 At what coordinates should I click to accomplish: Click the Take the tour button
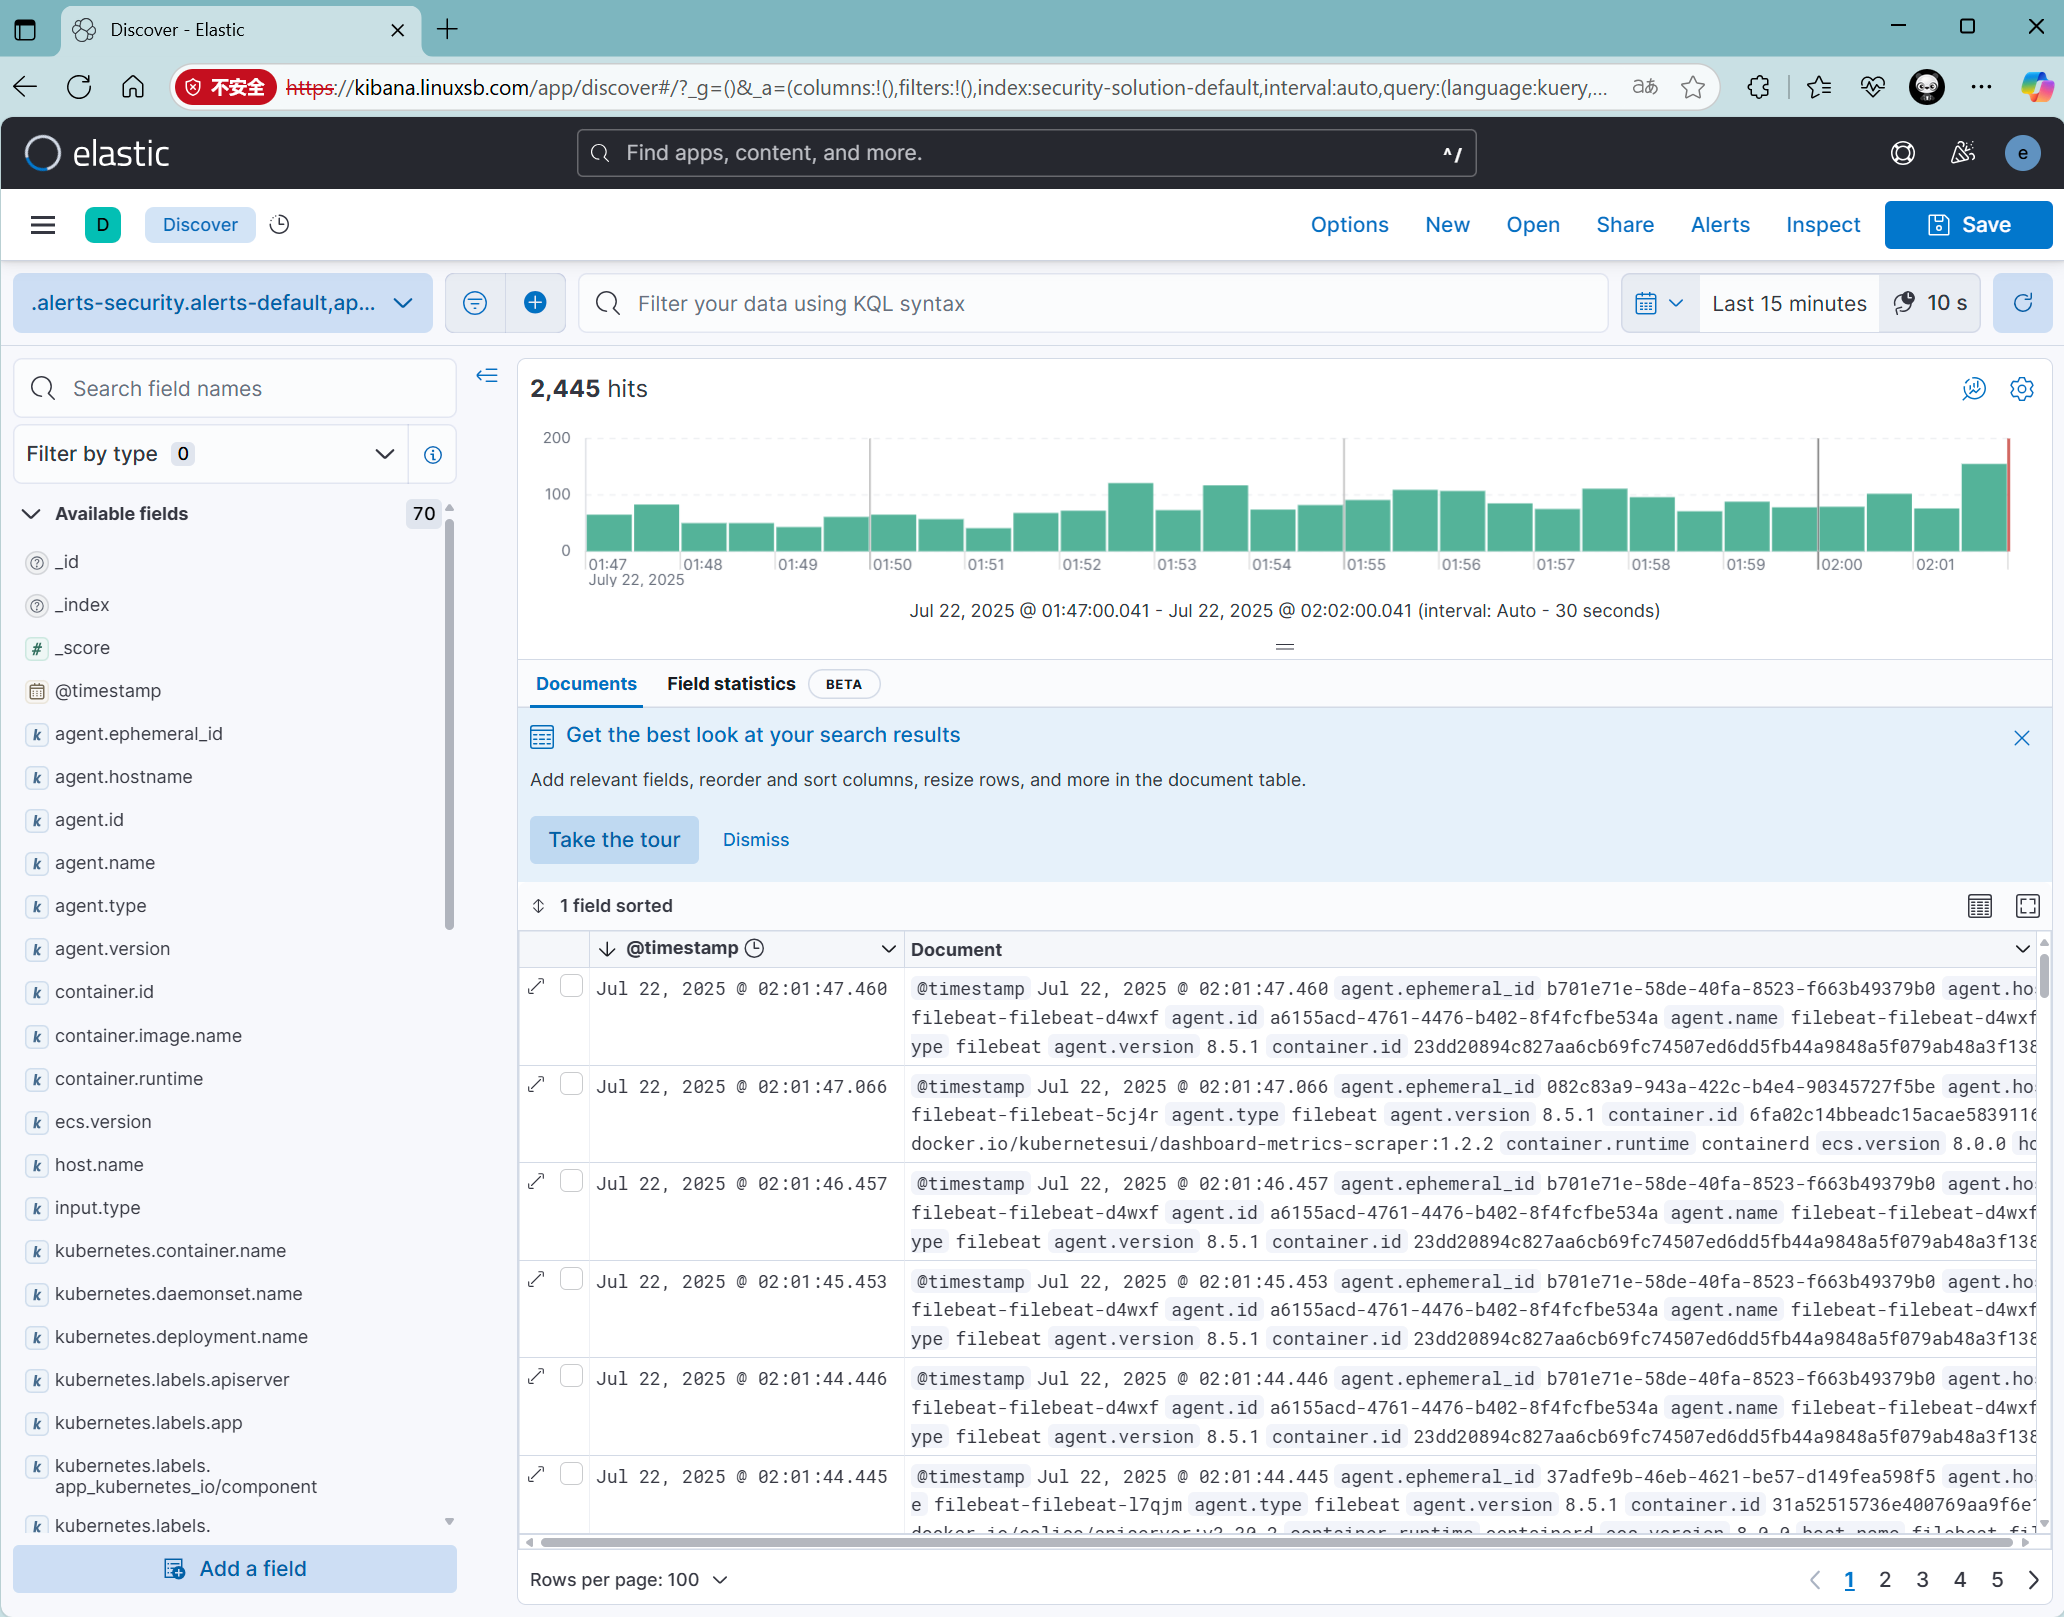[x=614, y=840]
